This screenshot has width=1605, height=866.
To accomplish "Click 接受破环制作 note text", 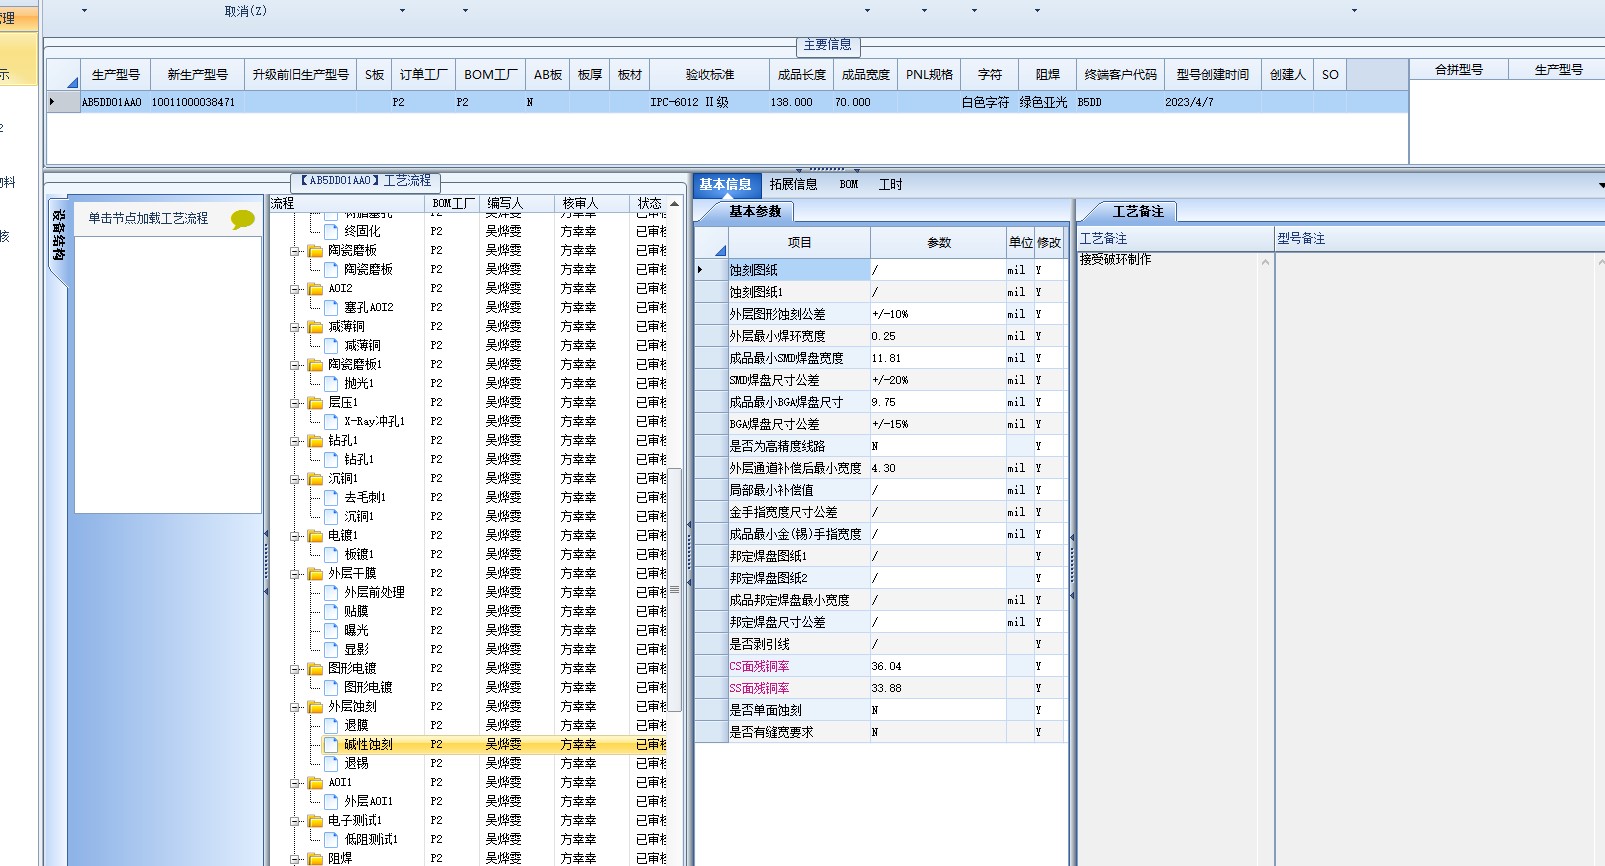I will coord(1116,260).
